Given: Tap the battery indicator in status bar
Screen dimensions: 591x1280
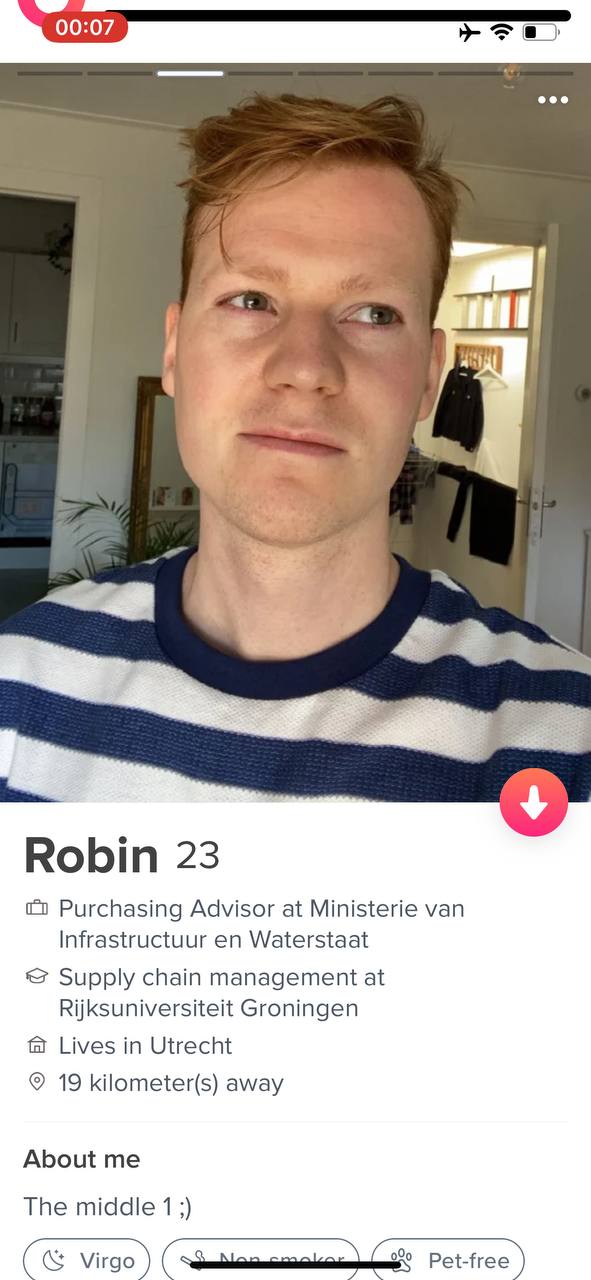Looking at the screenshot, I should pos(541,32).
